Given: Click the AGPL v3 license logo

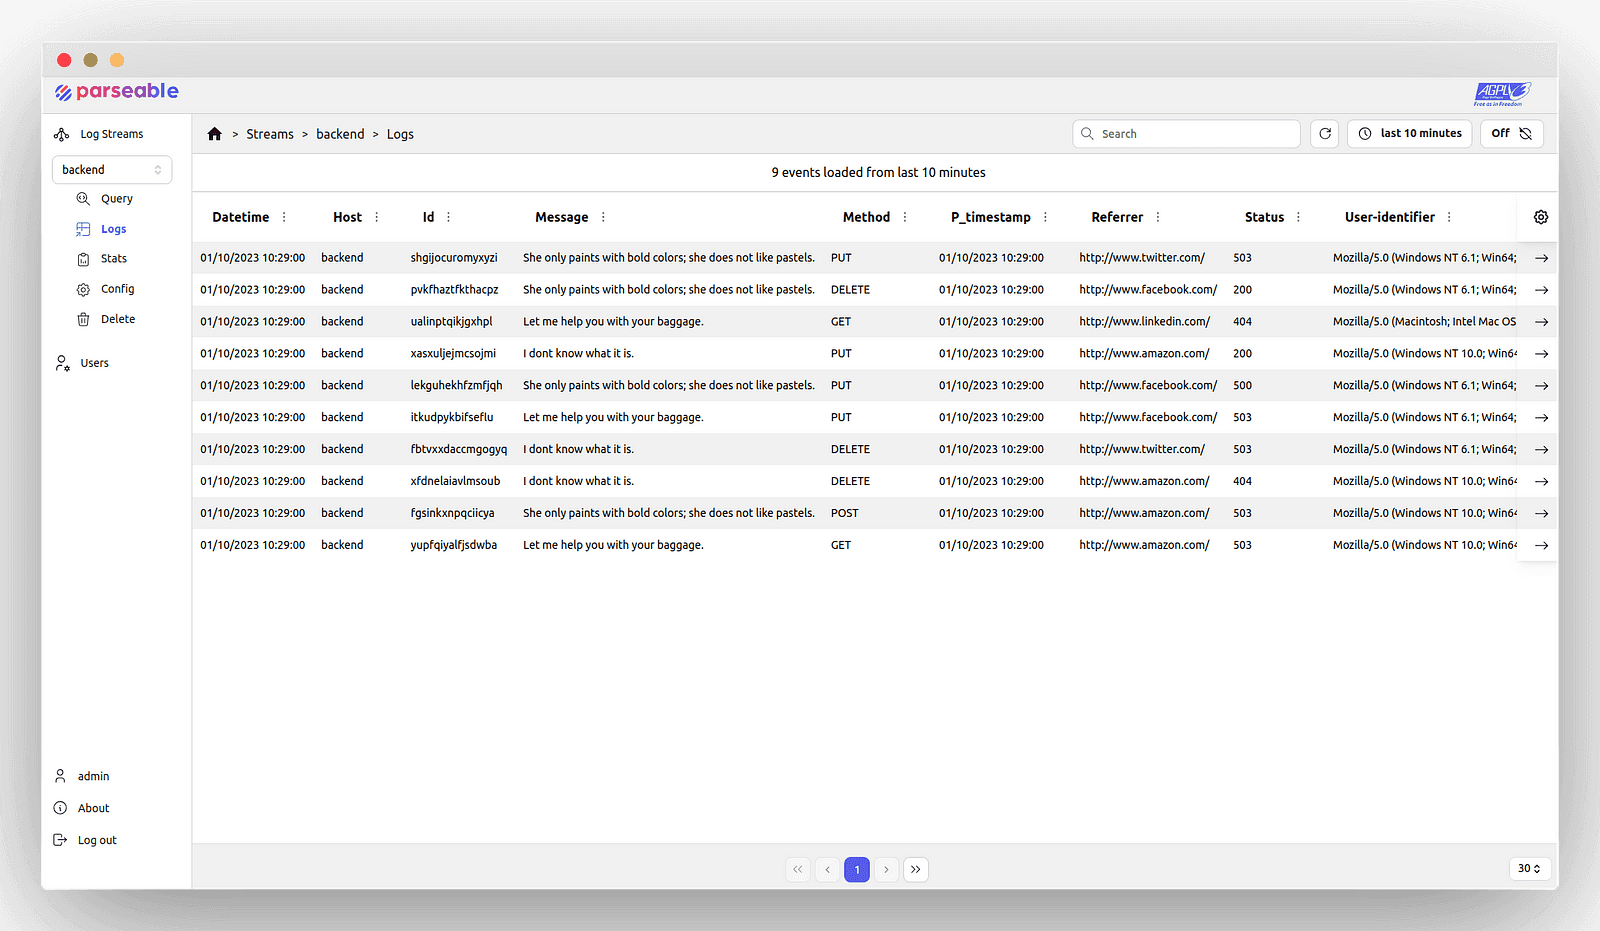Looking at the screenshot, I should (x=1502, y=94).
